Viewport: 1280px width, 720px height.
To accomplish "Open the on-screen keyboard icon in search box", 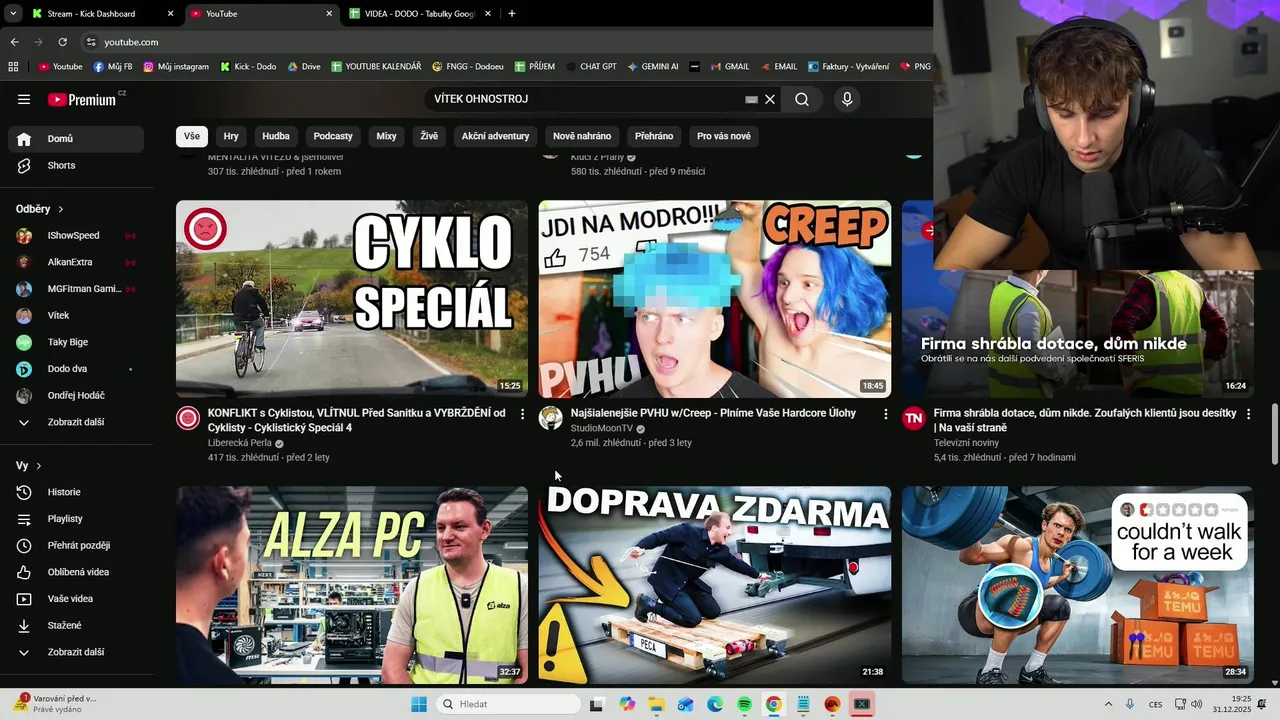I will click(752, 99).
